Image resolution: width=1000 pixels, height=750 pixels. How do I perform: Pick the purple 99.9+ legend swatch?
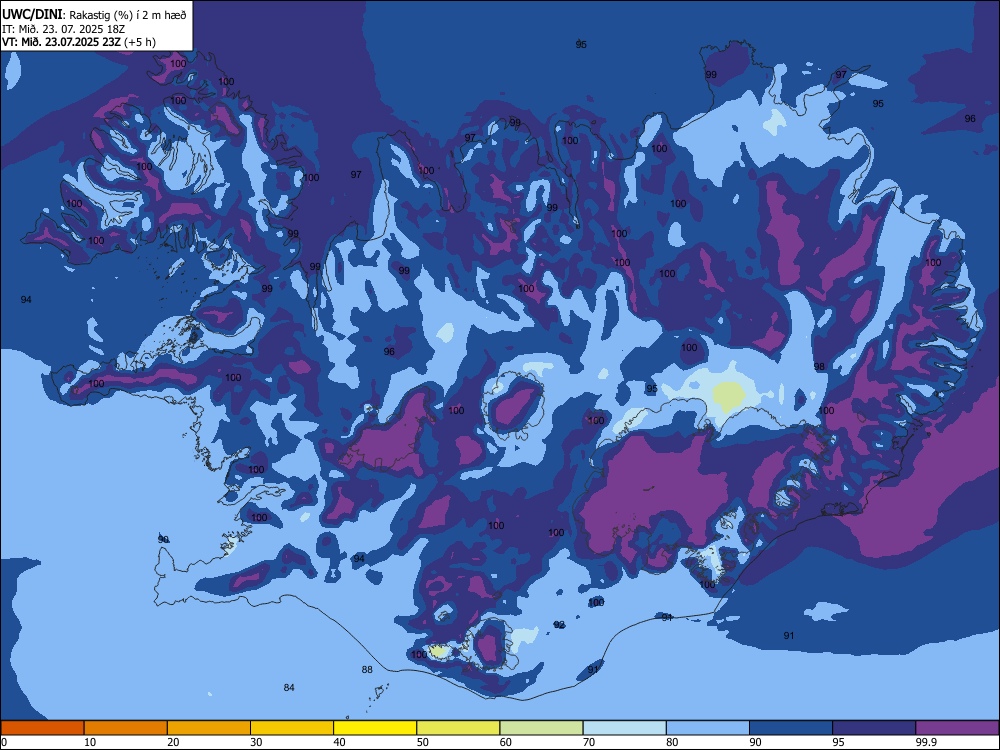coord(957,728)
